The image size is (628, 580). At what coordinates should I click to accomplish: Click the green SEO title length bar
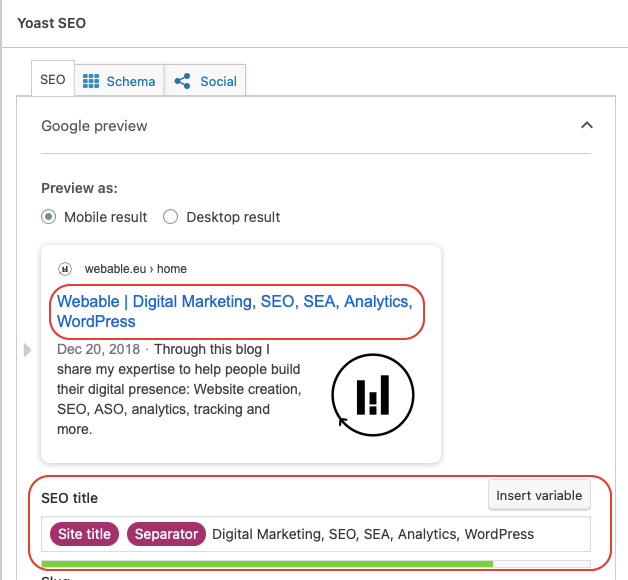tap(267, 564)
